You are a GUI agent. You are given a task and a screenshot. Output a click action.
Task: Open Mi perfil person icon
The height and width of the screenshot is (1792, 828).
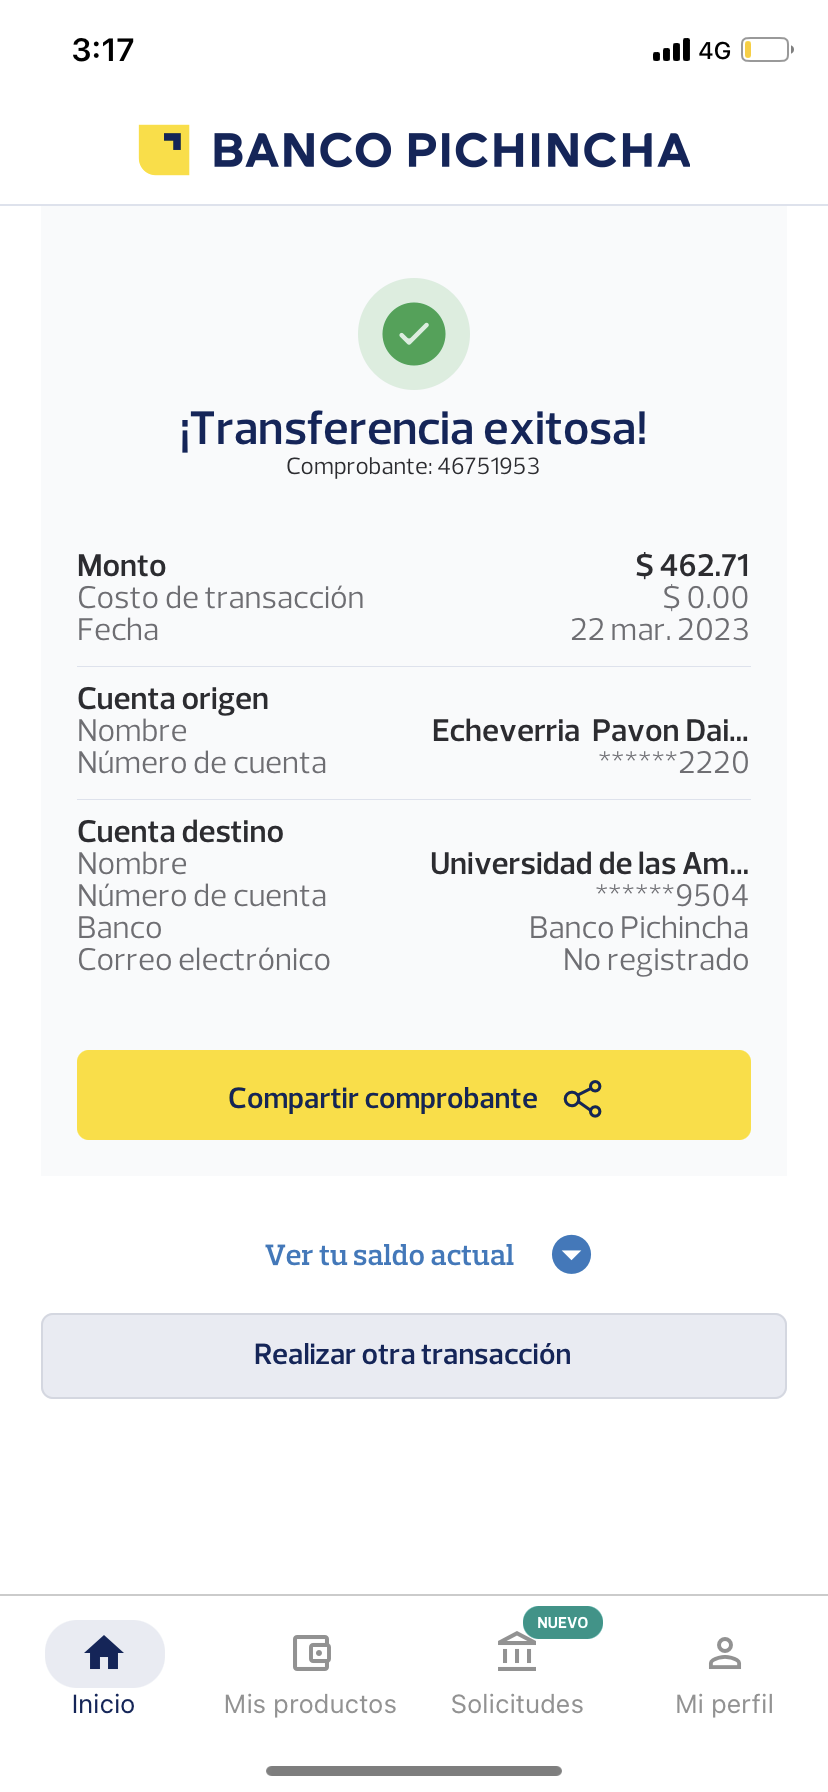[x=724, y=1653]
